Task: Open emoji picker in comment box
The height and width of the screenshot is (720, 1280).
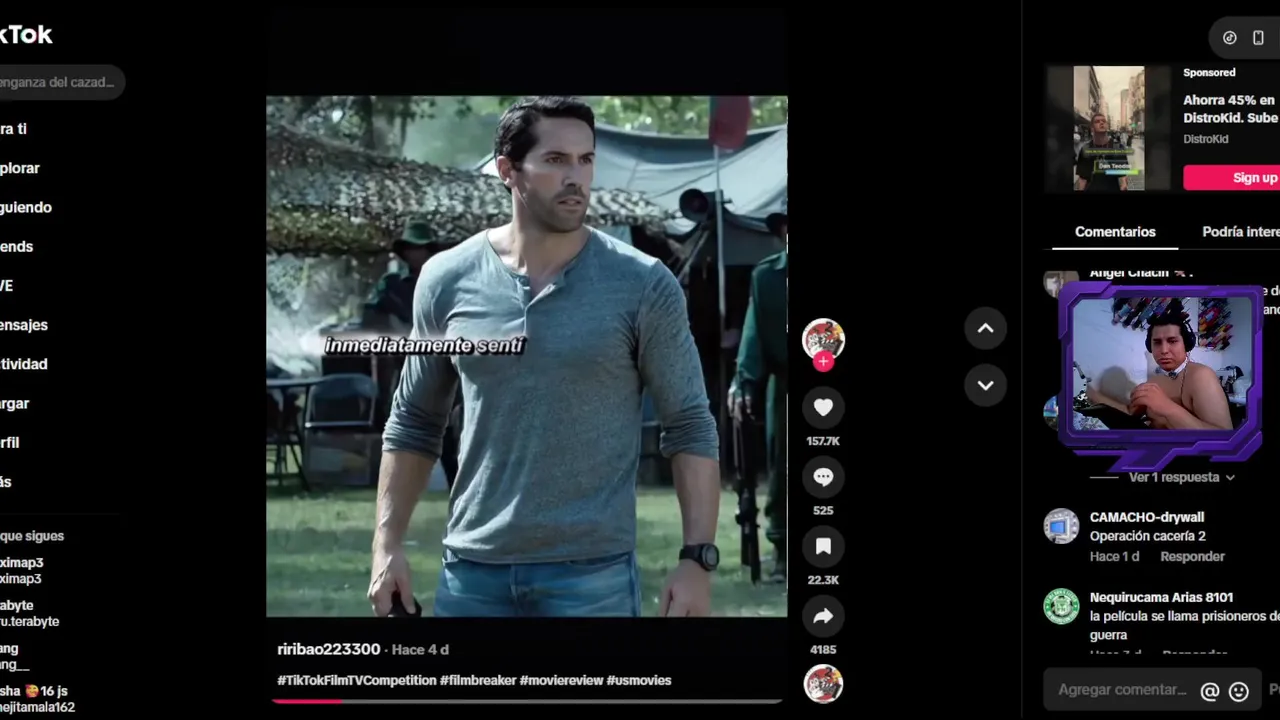Action: point(1239,691)
